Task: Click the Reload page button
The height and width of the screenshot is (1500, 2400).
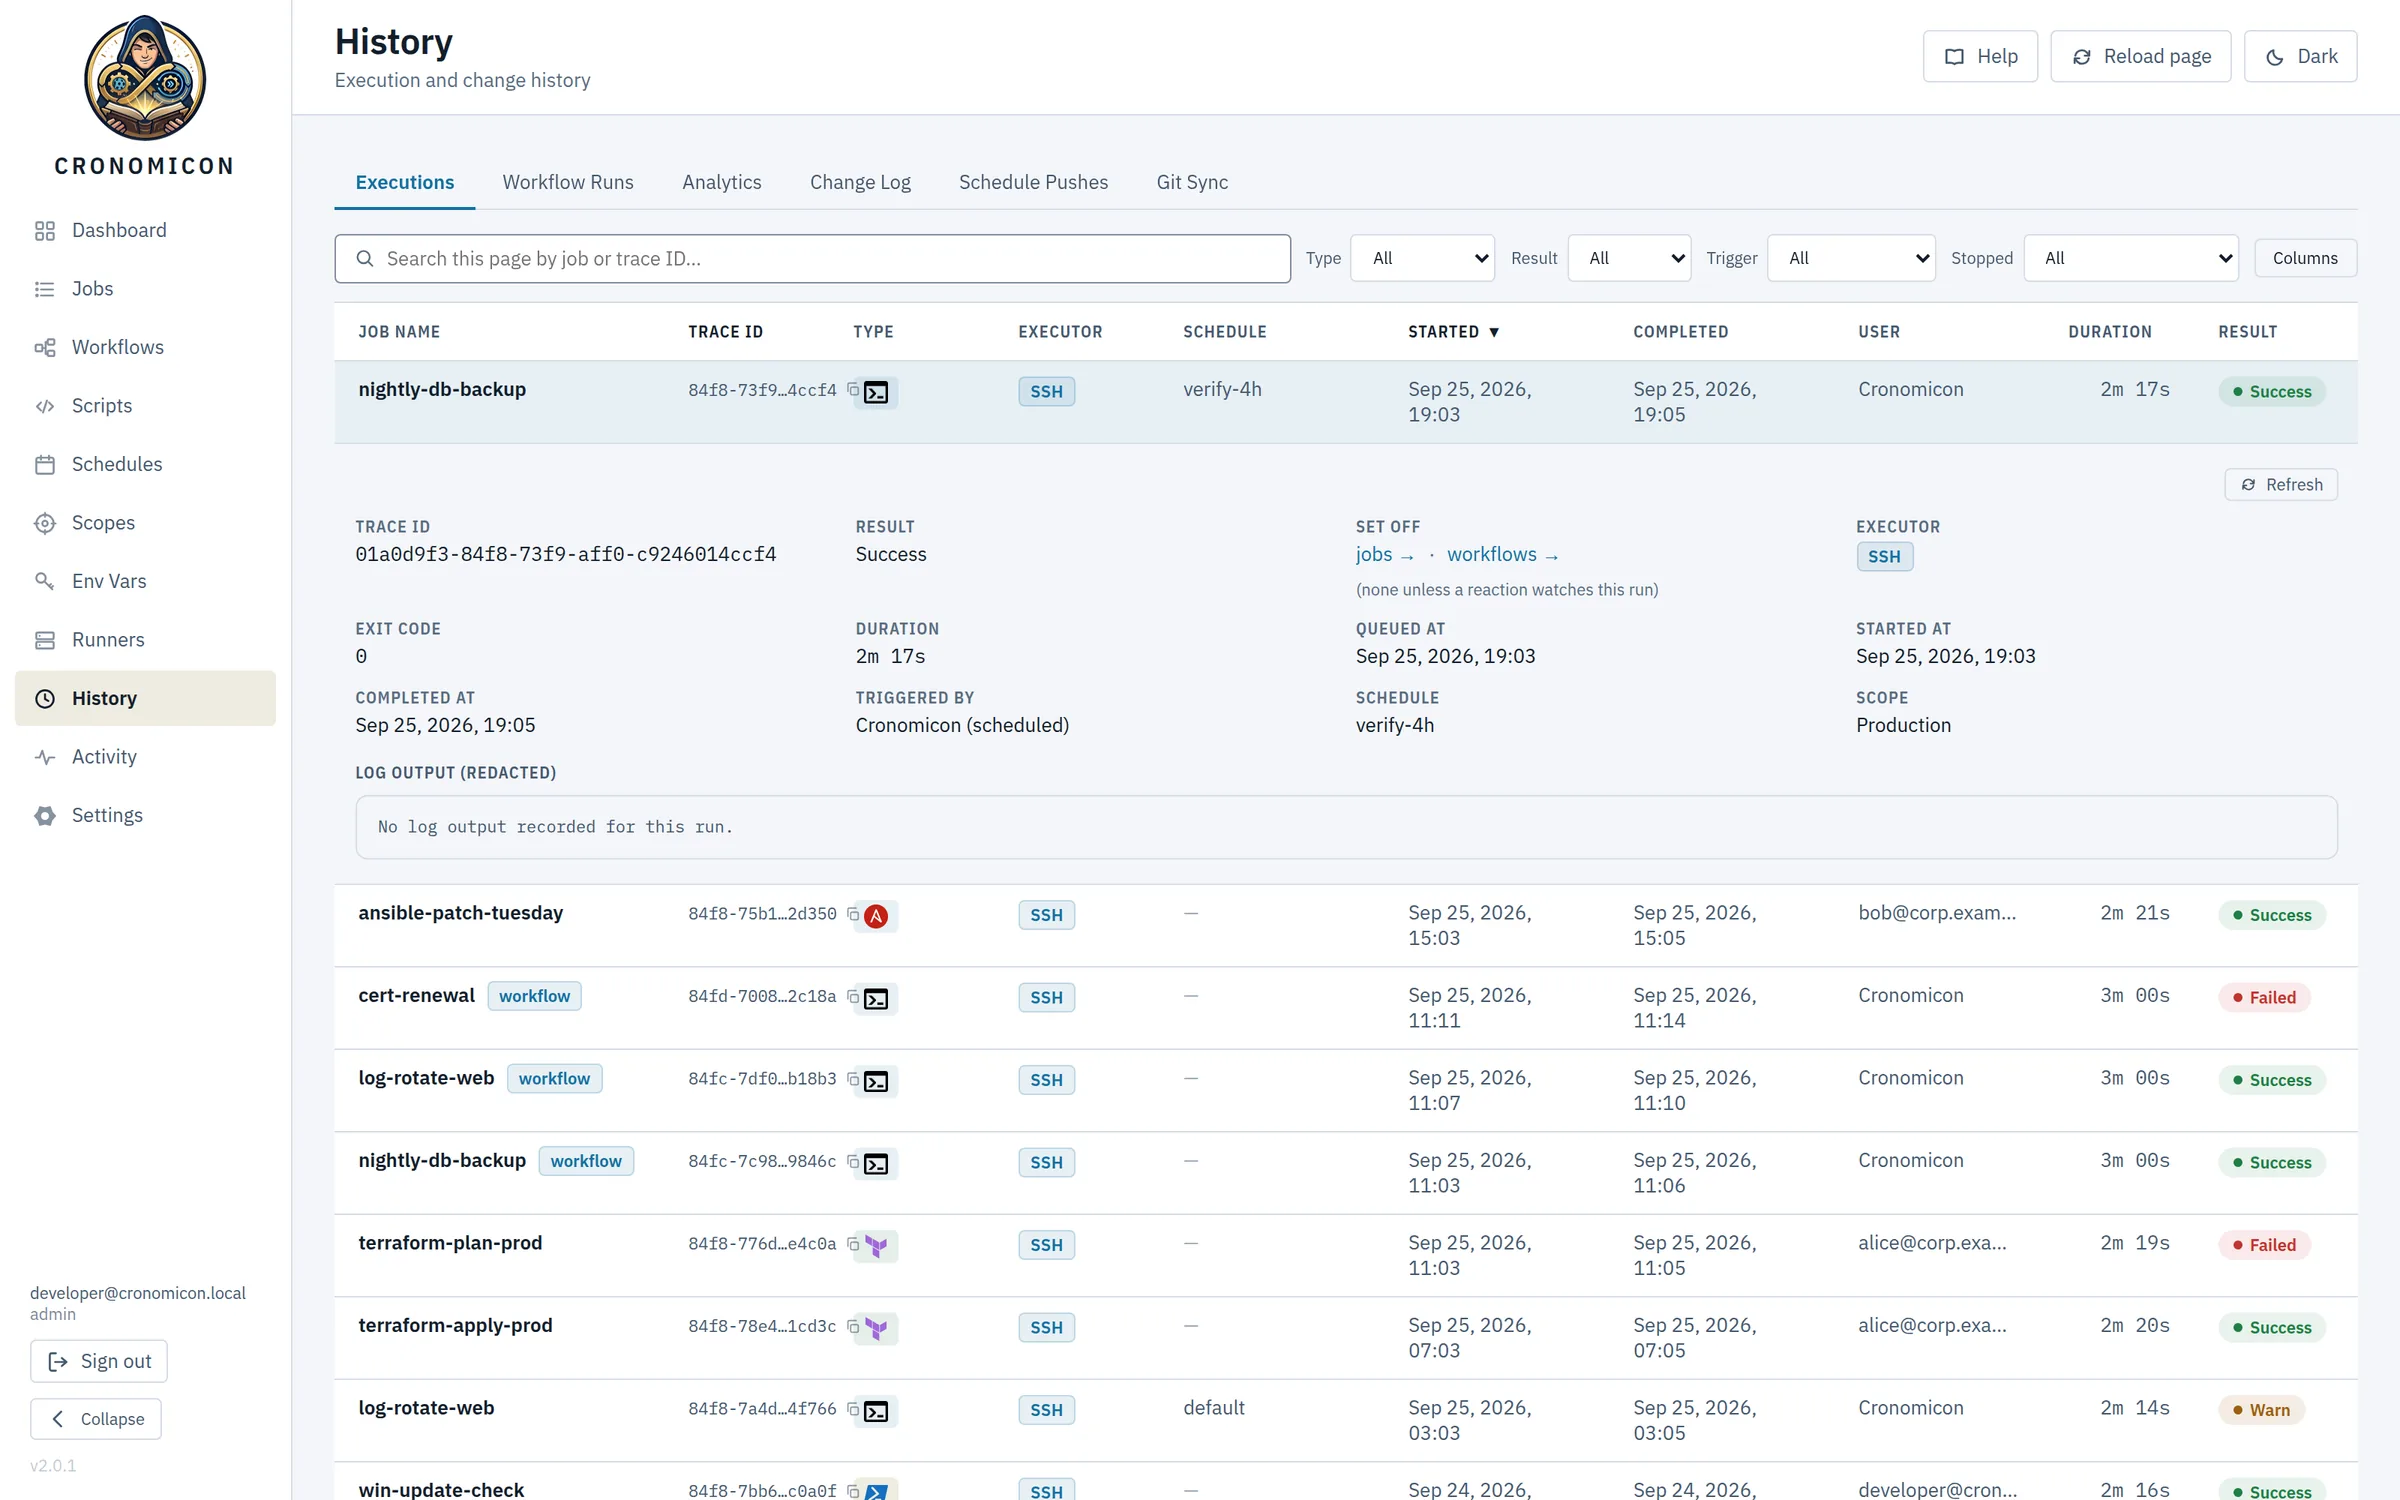Action: point(2141,56)
